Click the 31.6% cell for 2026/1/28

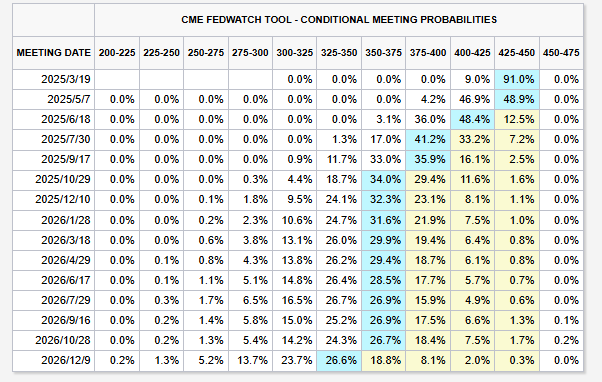pyautogui.click(x=383, y=220)
